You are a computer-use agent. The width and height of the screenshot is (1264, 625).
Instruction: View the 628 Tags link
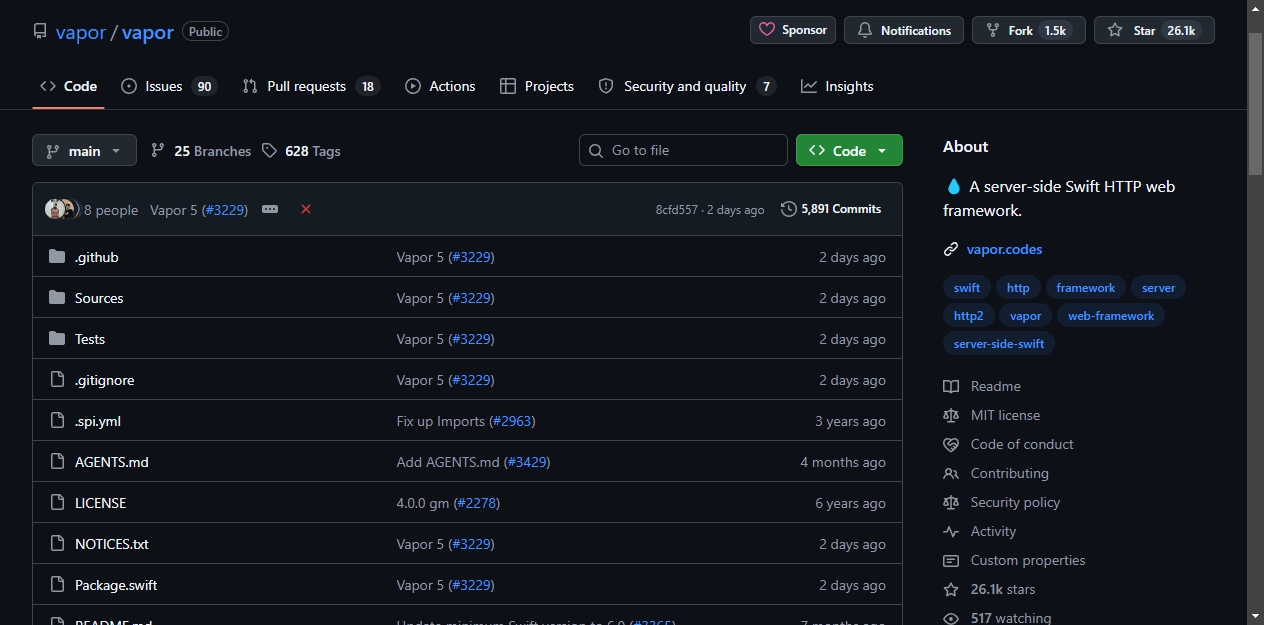click(301, 151)
